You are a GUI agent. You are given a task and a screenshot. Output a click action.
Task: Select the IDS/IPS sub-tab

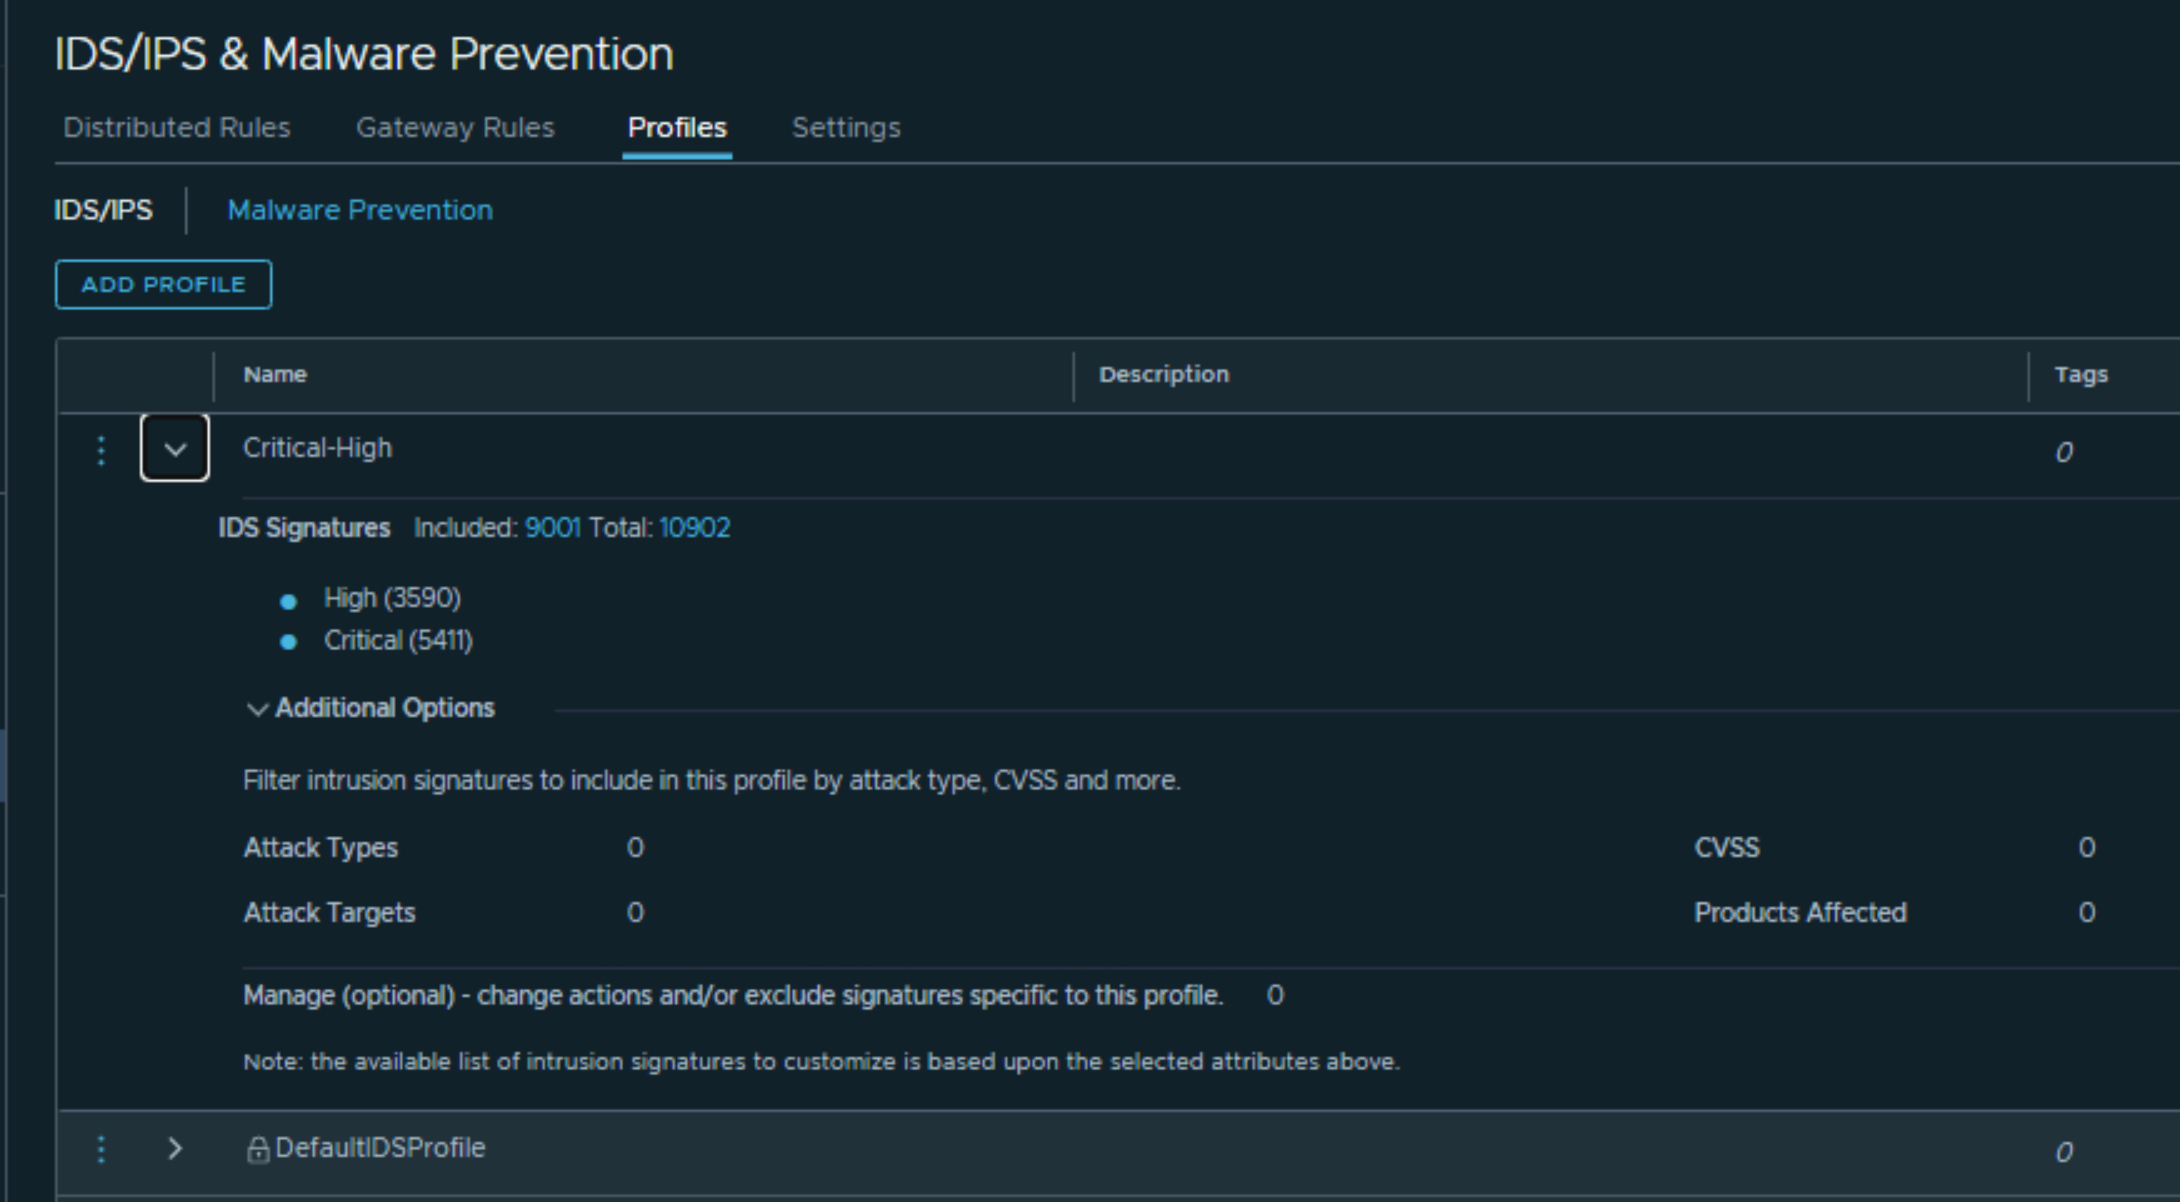(x=103, y=210)
